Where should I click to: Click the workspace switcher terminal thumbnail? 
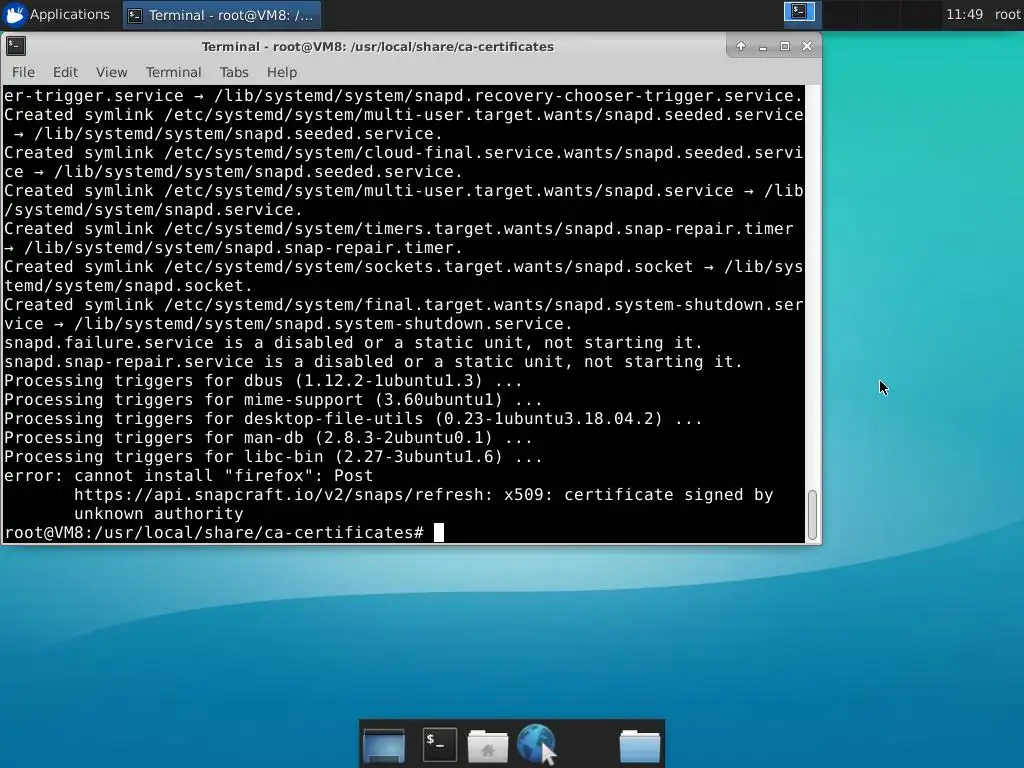coord(799,12)
